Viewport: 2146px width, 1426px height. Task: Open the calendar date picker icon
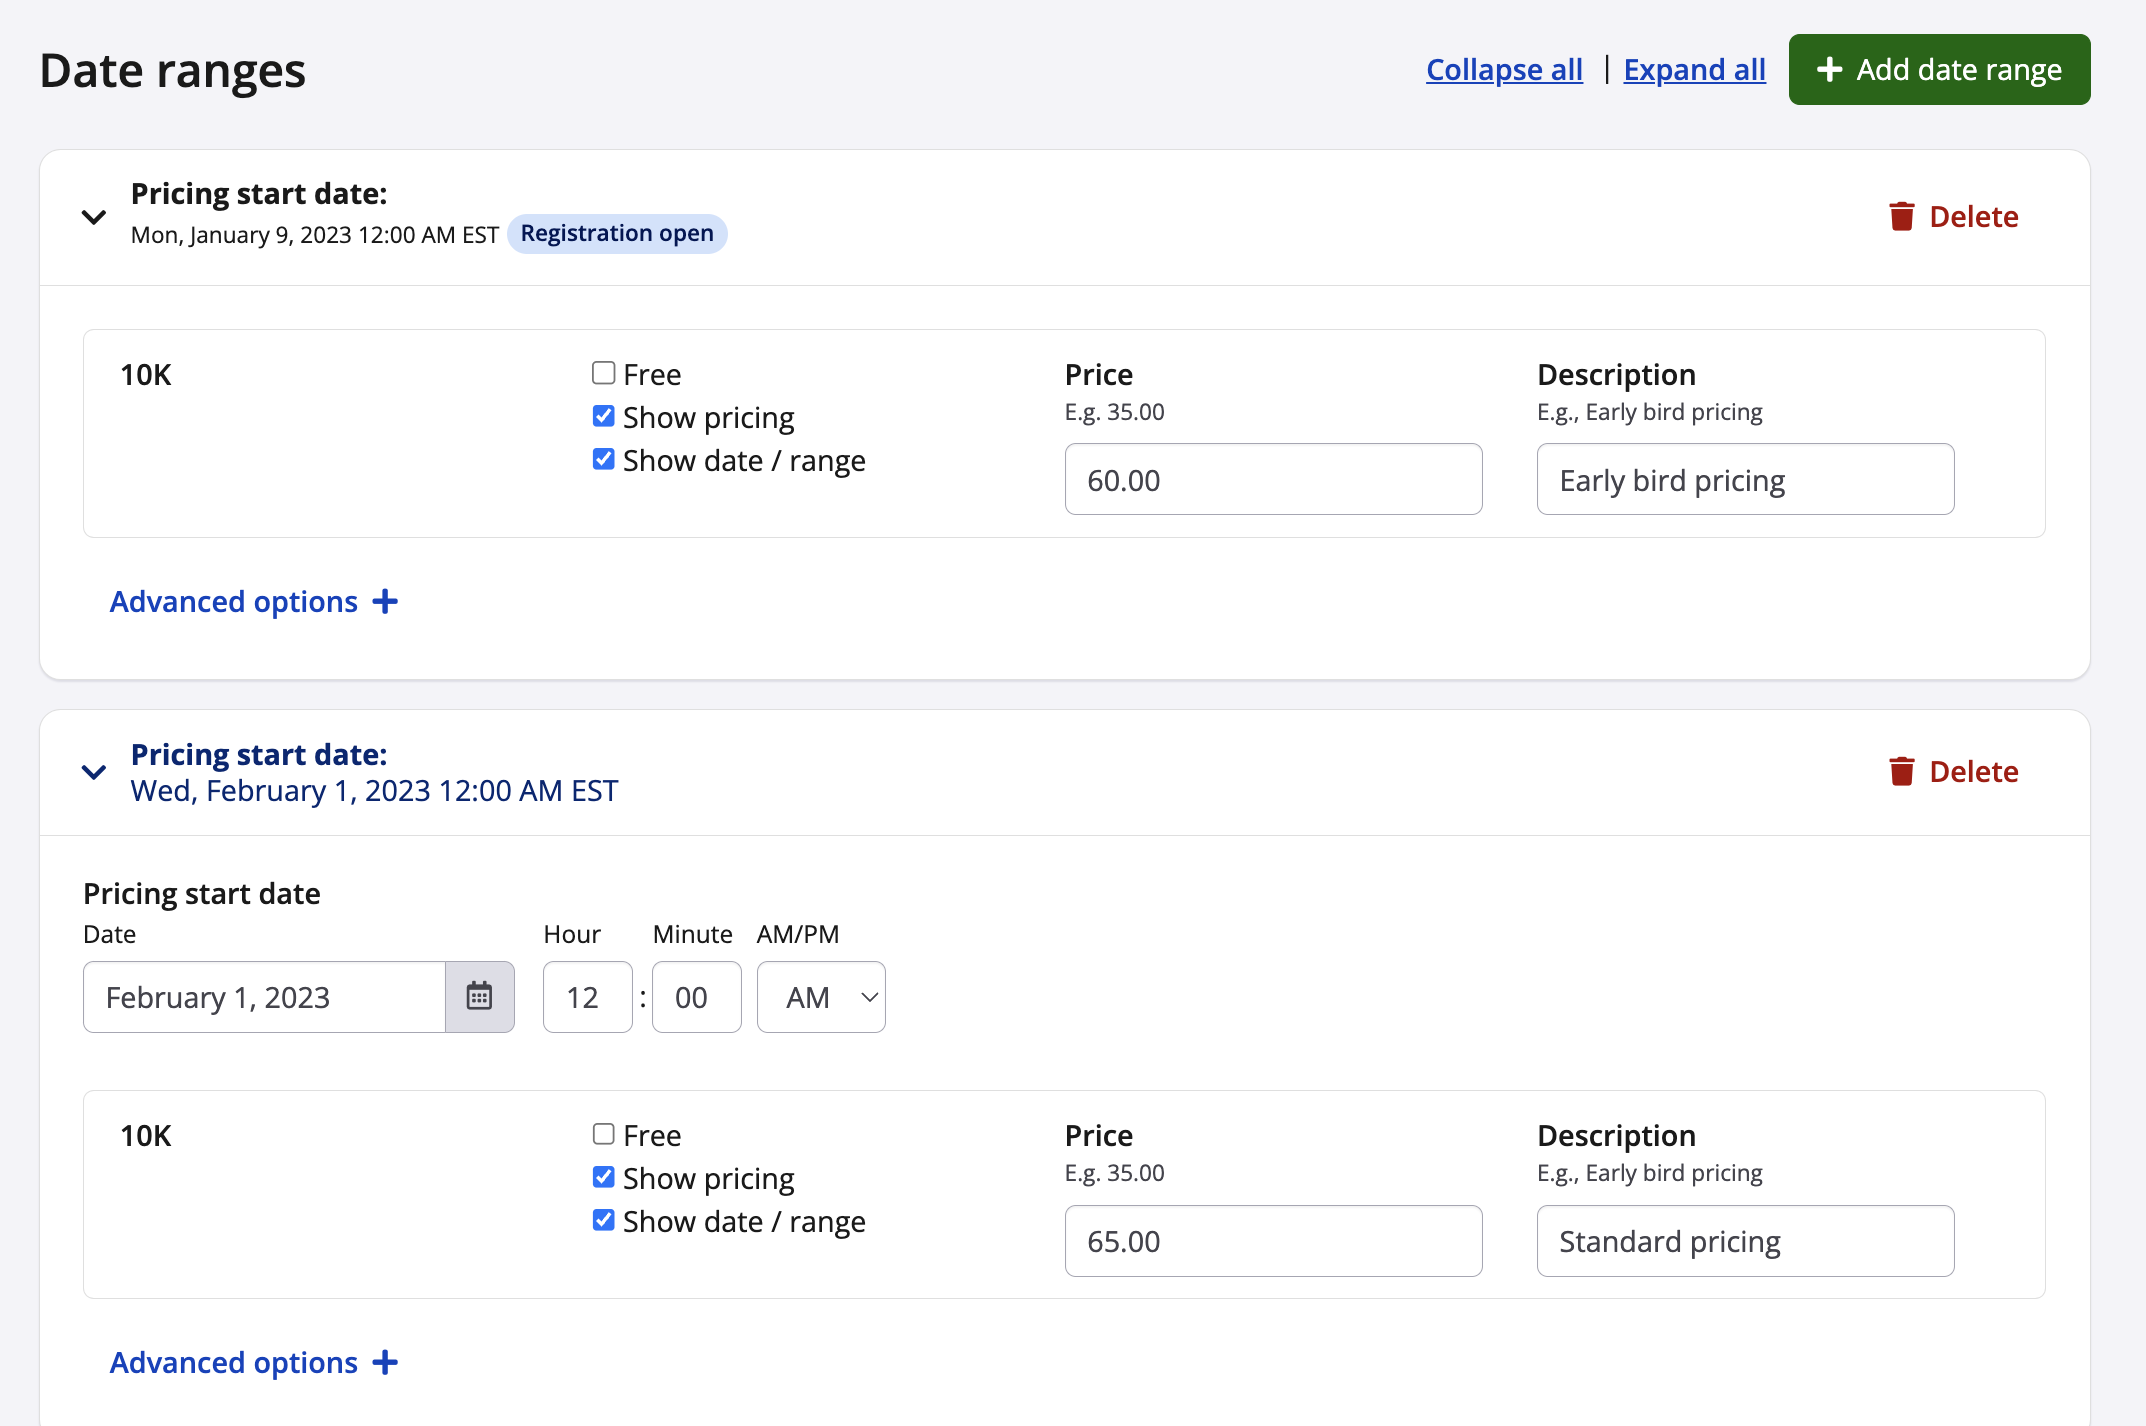pos(479,997)
